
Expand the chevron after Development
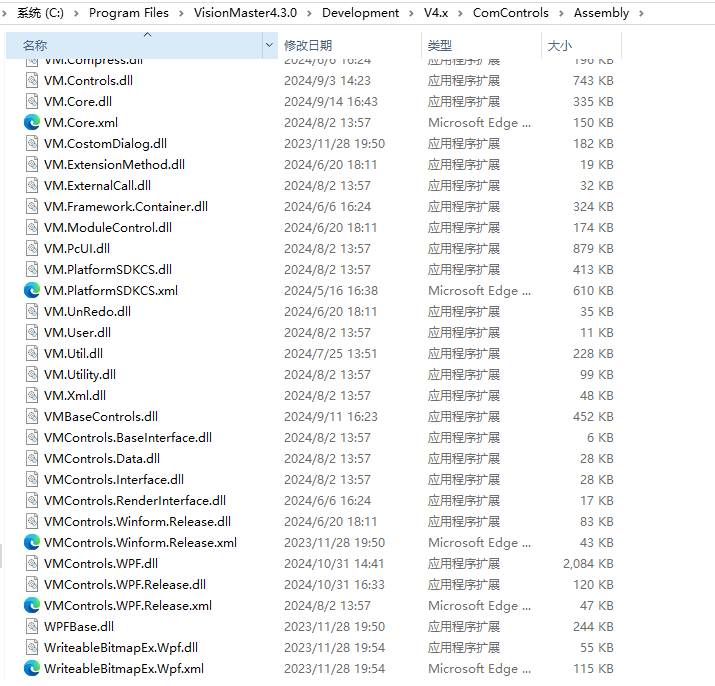(x=411, y=13)
